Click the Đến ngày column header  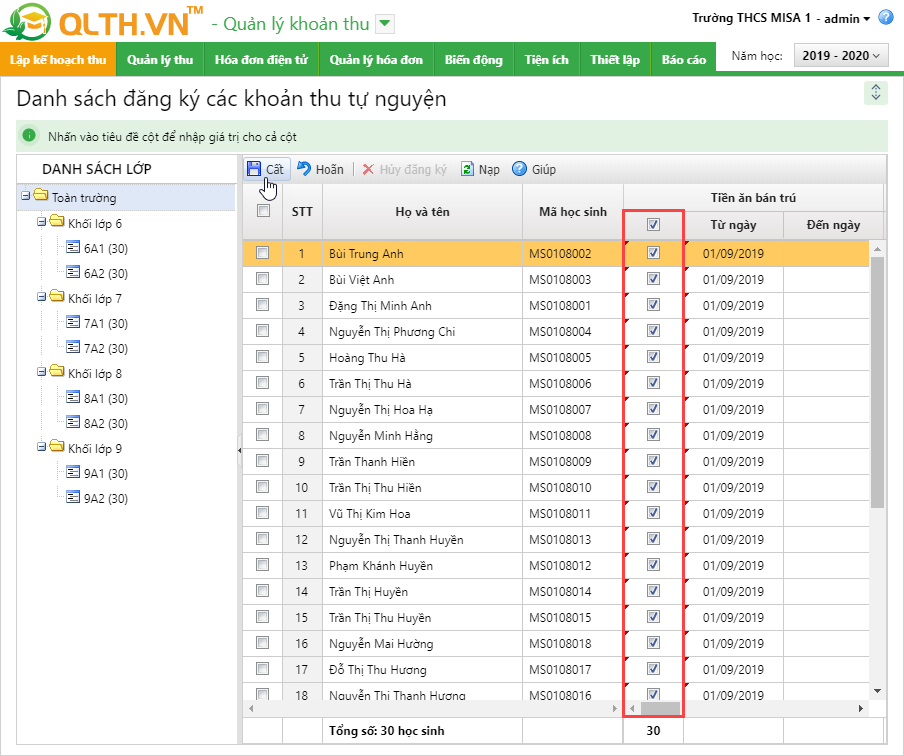point(834,225)
